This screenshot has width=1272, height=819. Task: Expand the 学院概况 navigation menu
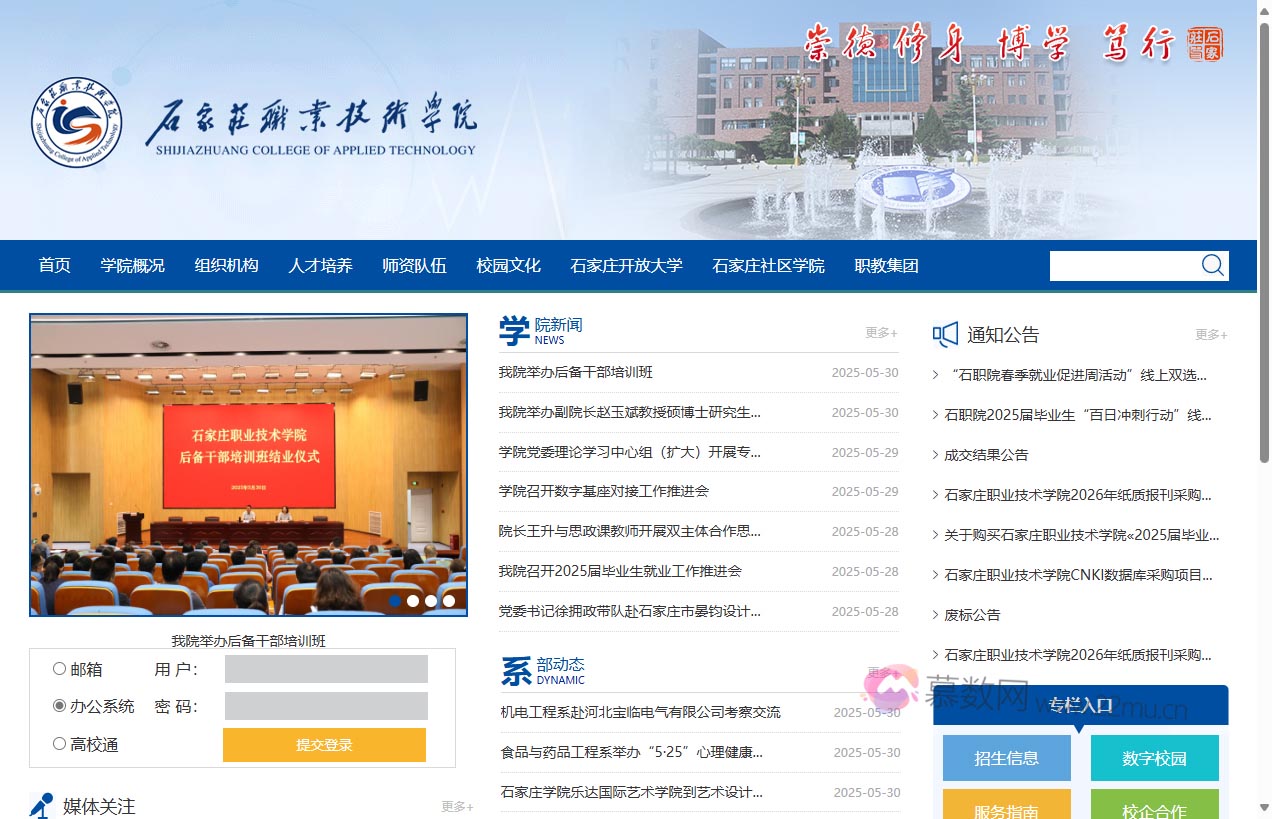click(132, 265)
